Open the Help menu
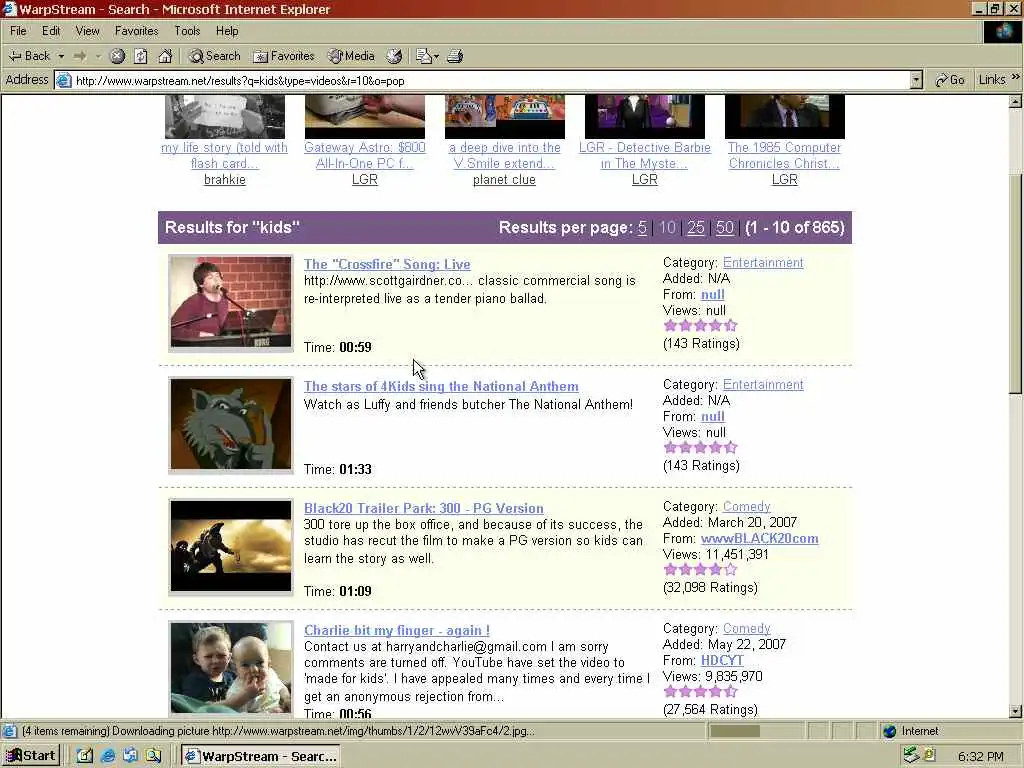 (x=227, y=31)
